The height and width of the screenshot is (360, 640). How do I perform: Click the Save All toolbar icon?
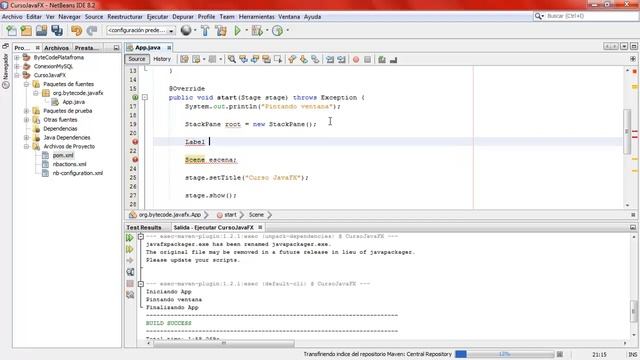tap(57, 31)
